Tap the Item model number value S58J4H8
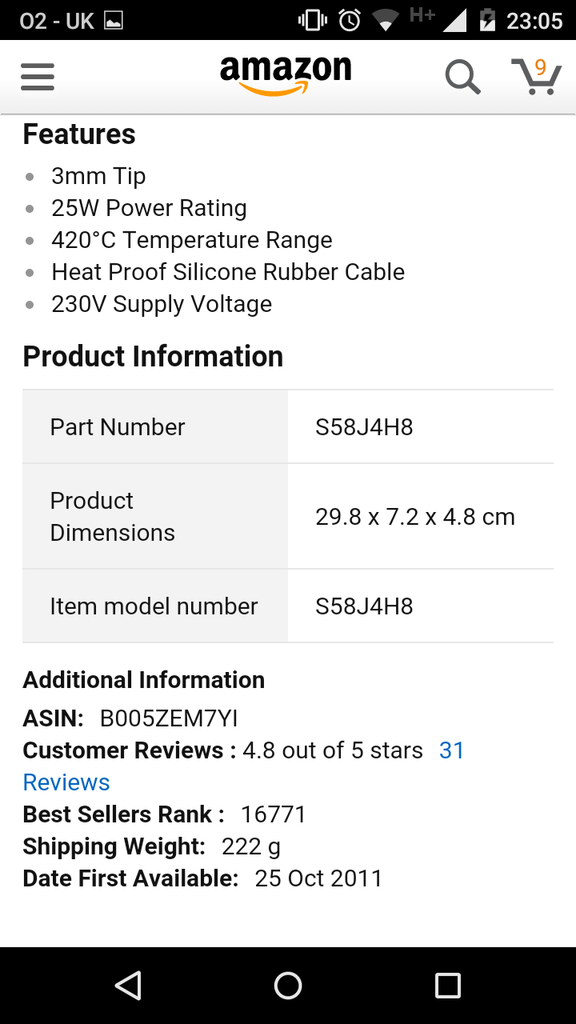The image size is (576, 1024). [x=364, y=606]
